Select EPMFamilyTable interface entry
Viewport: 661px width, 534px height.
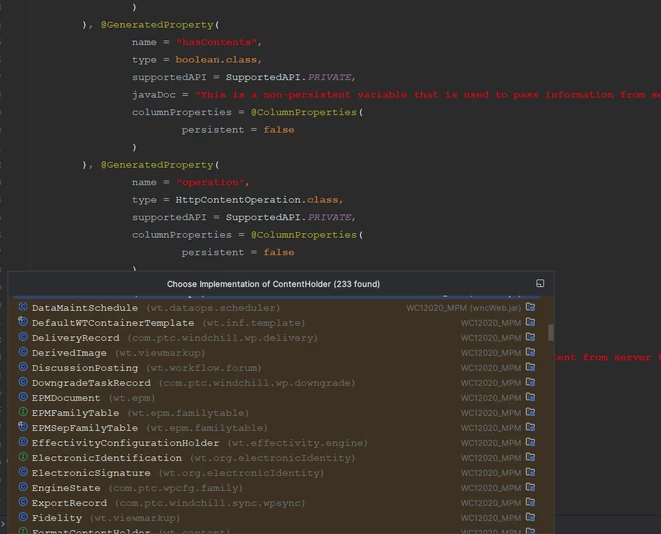[277, 413]
